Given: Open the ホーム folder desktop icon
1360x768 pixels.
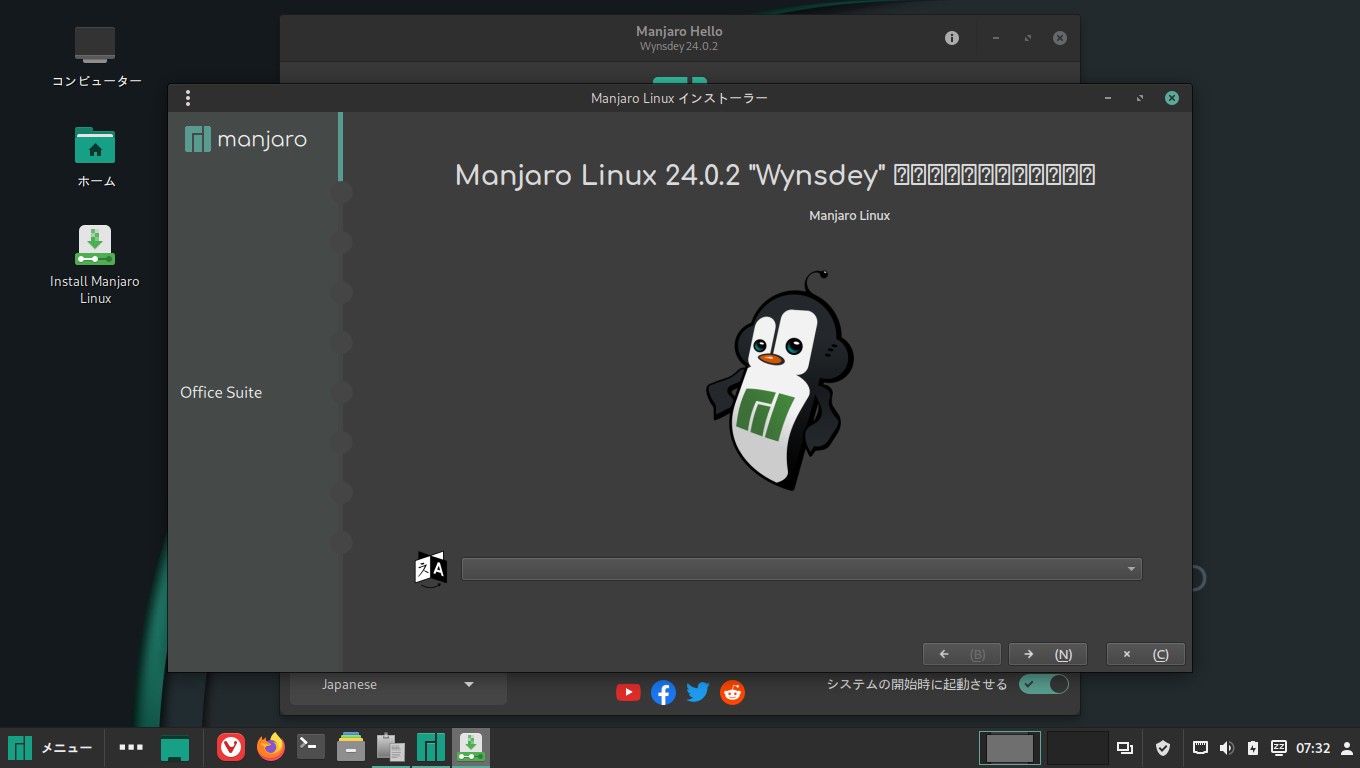Looking at the screenshot, I should click(96, 157).
